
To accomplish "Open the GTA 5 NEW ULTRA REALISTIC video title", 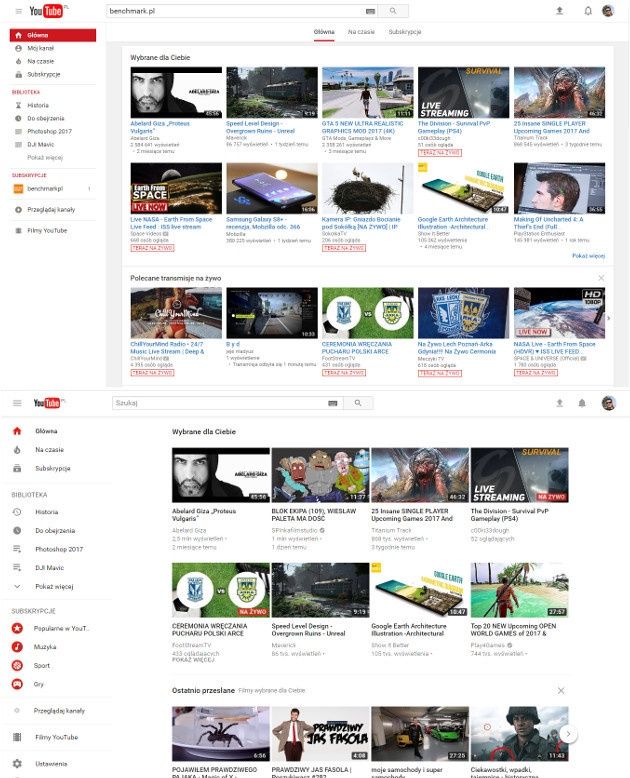I will coord(363,127).
